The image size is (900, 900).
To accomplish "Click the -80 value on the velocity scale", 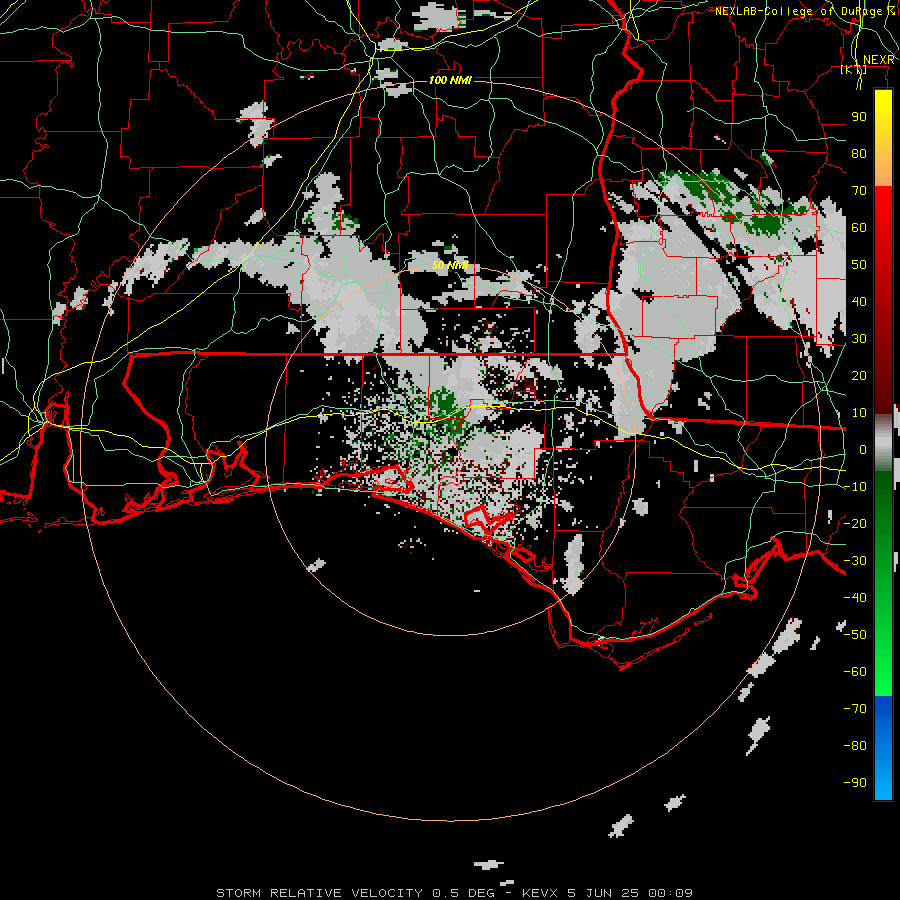I will 855,746.
